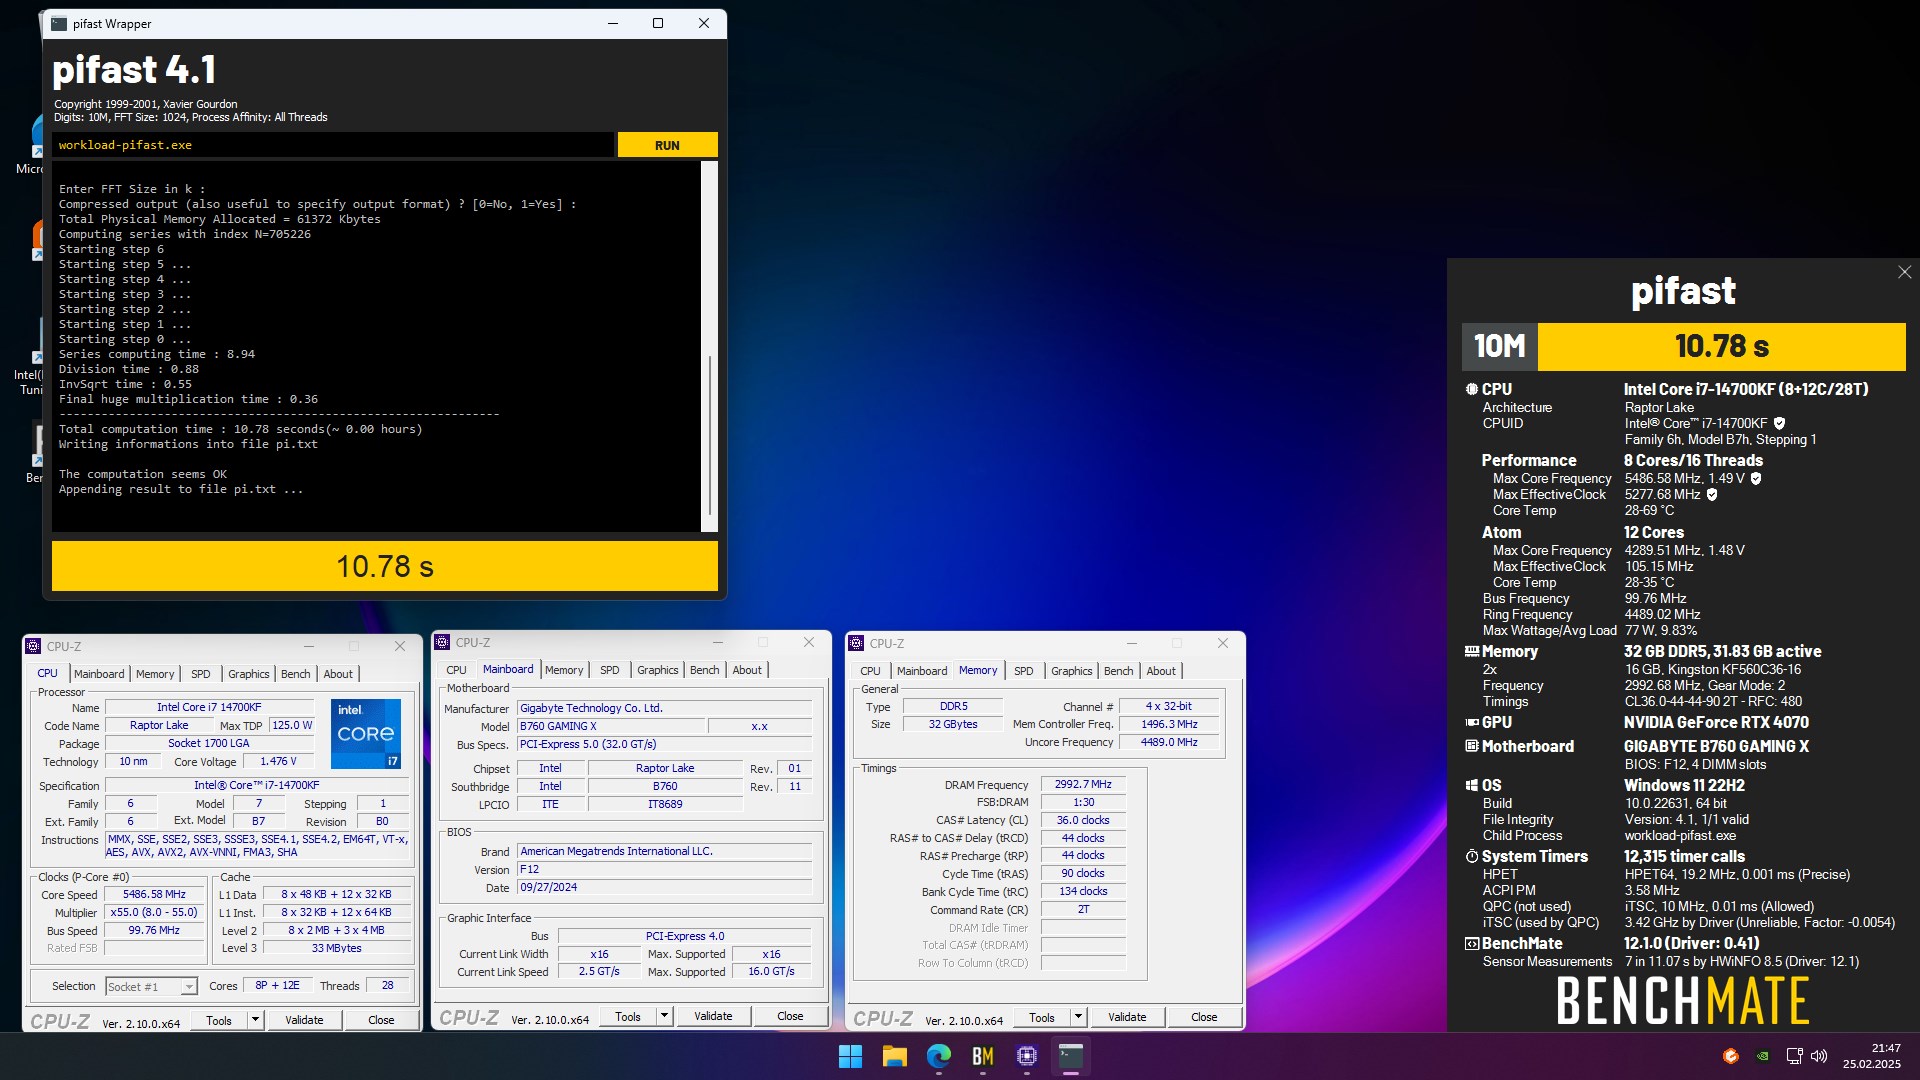Close the BenchMate pifast result panel
The height and width of the screenshot is (1080, 1920).
[x=1904, y=272]
